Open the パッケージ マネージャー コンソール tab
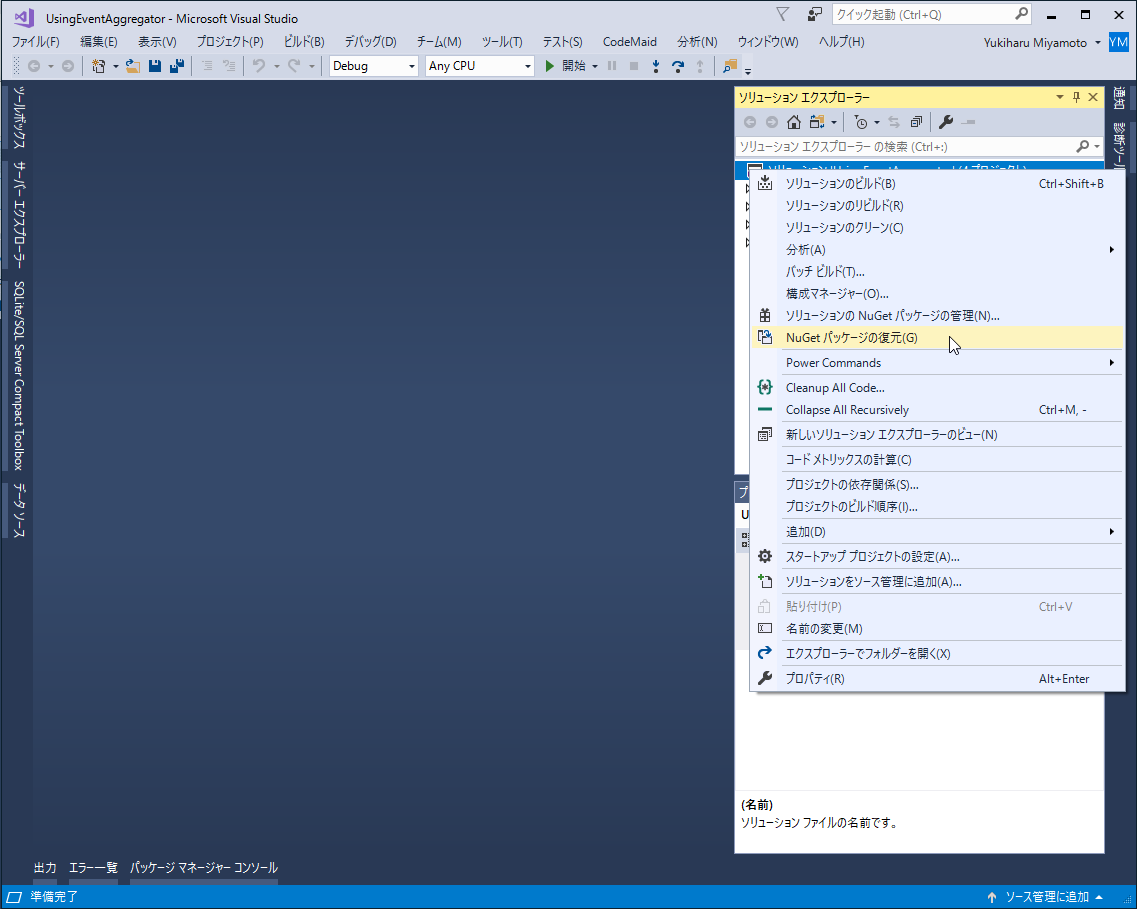 204,868
